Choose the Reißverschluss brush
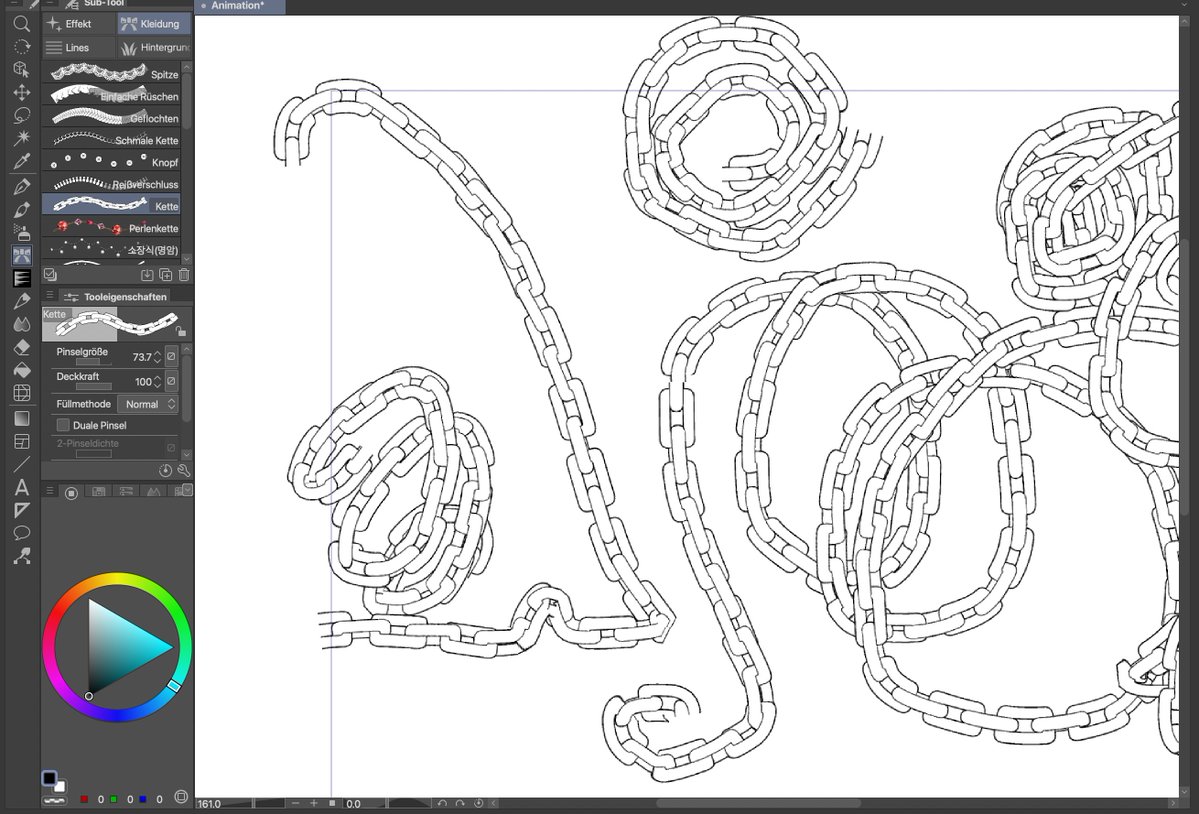Viewport: 1199px width, 814px height. pos(112,184)
